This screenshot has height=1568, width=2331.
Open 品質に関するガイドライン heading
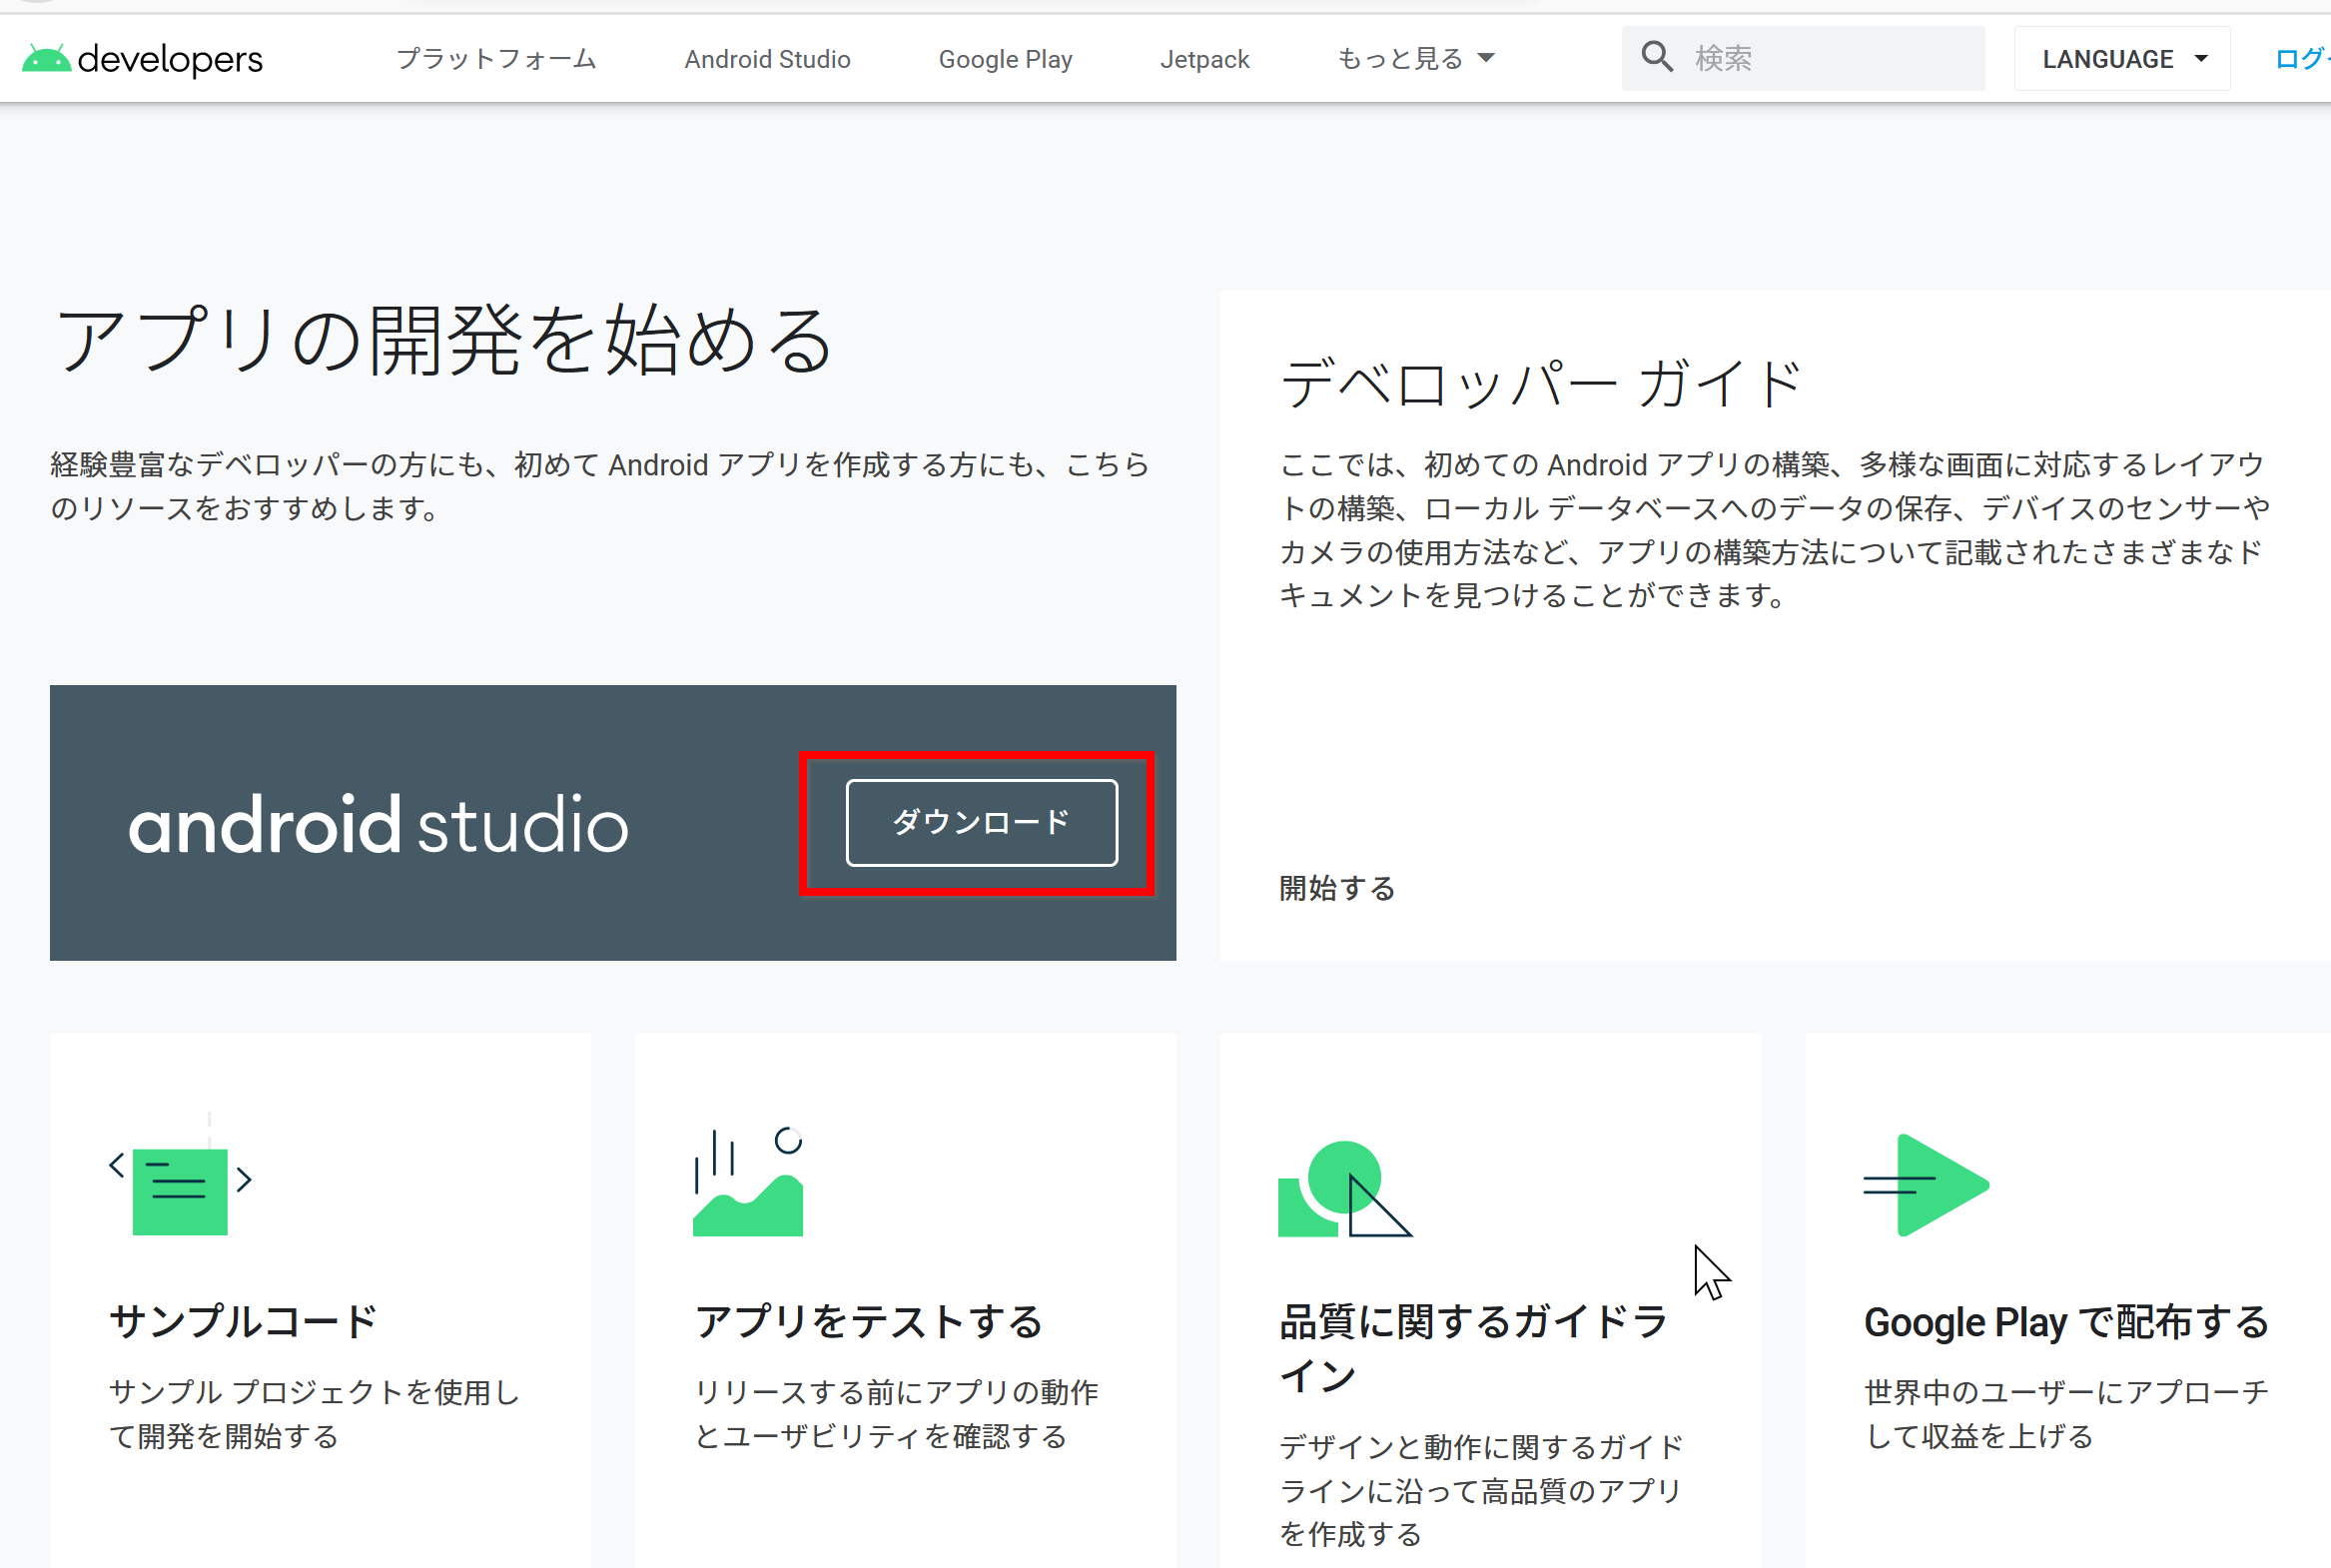click(1474, 1348)
